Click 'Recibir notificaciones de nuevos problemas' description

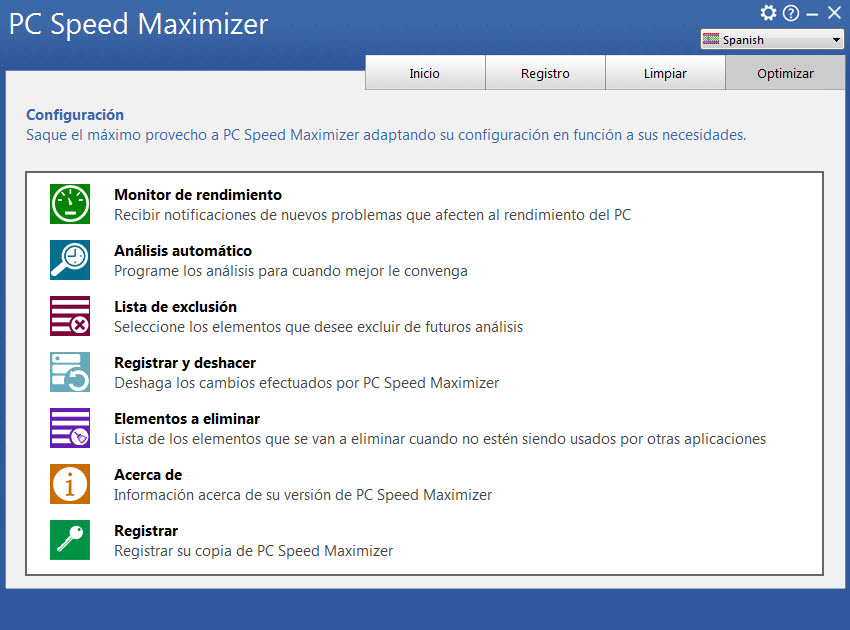(372, 215)
